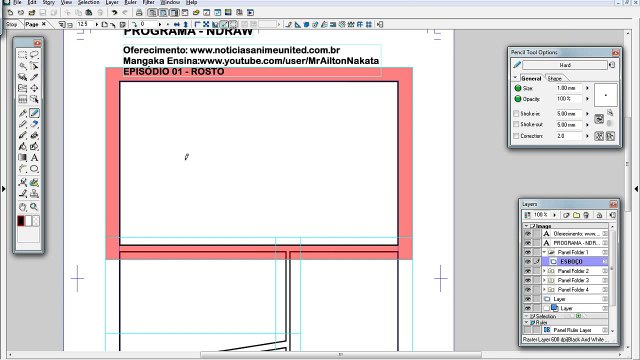Select the Move Layer tool with four arrows
Viewport: 640px width, 360px height.
[x=34, y=88]
